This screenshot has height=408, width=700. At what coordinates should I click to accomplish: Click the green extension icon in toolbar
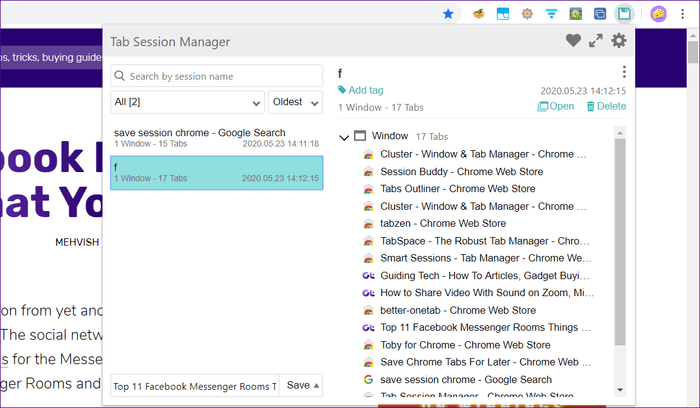click(x=575, y=14)
